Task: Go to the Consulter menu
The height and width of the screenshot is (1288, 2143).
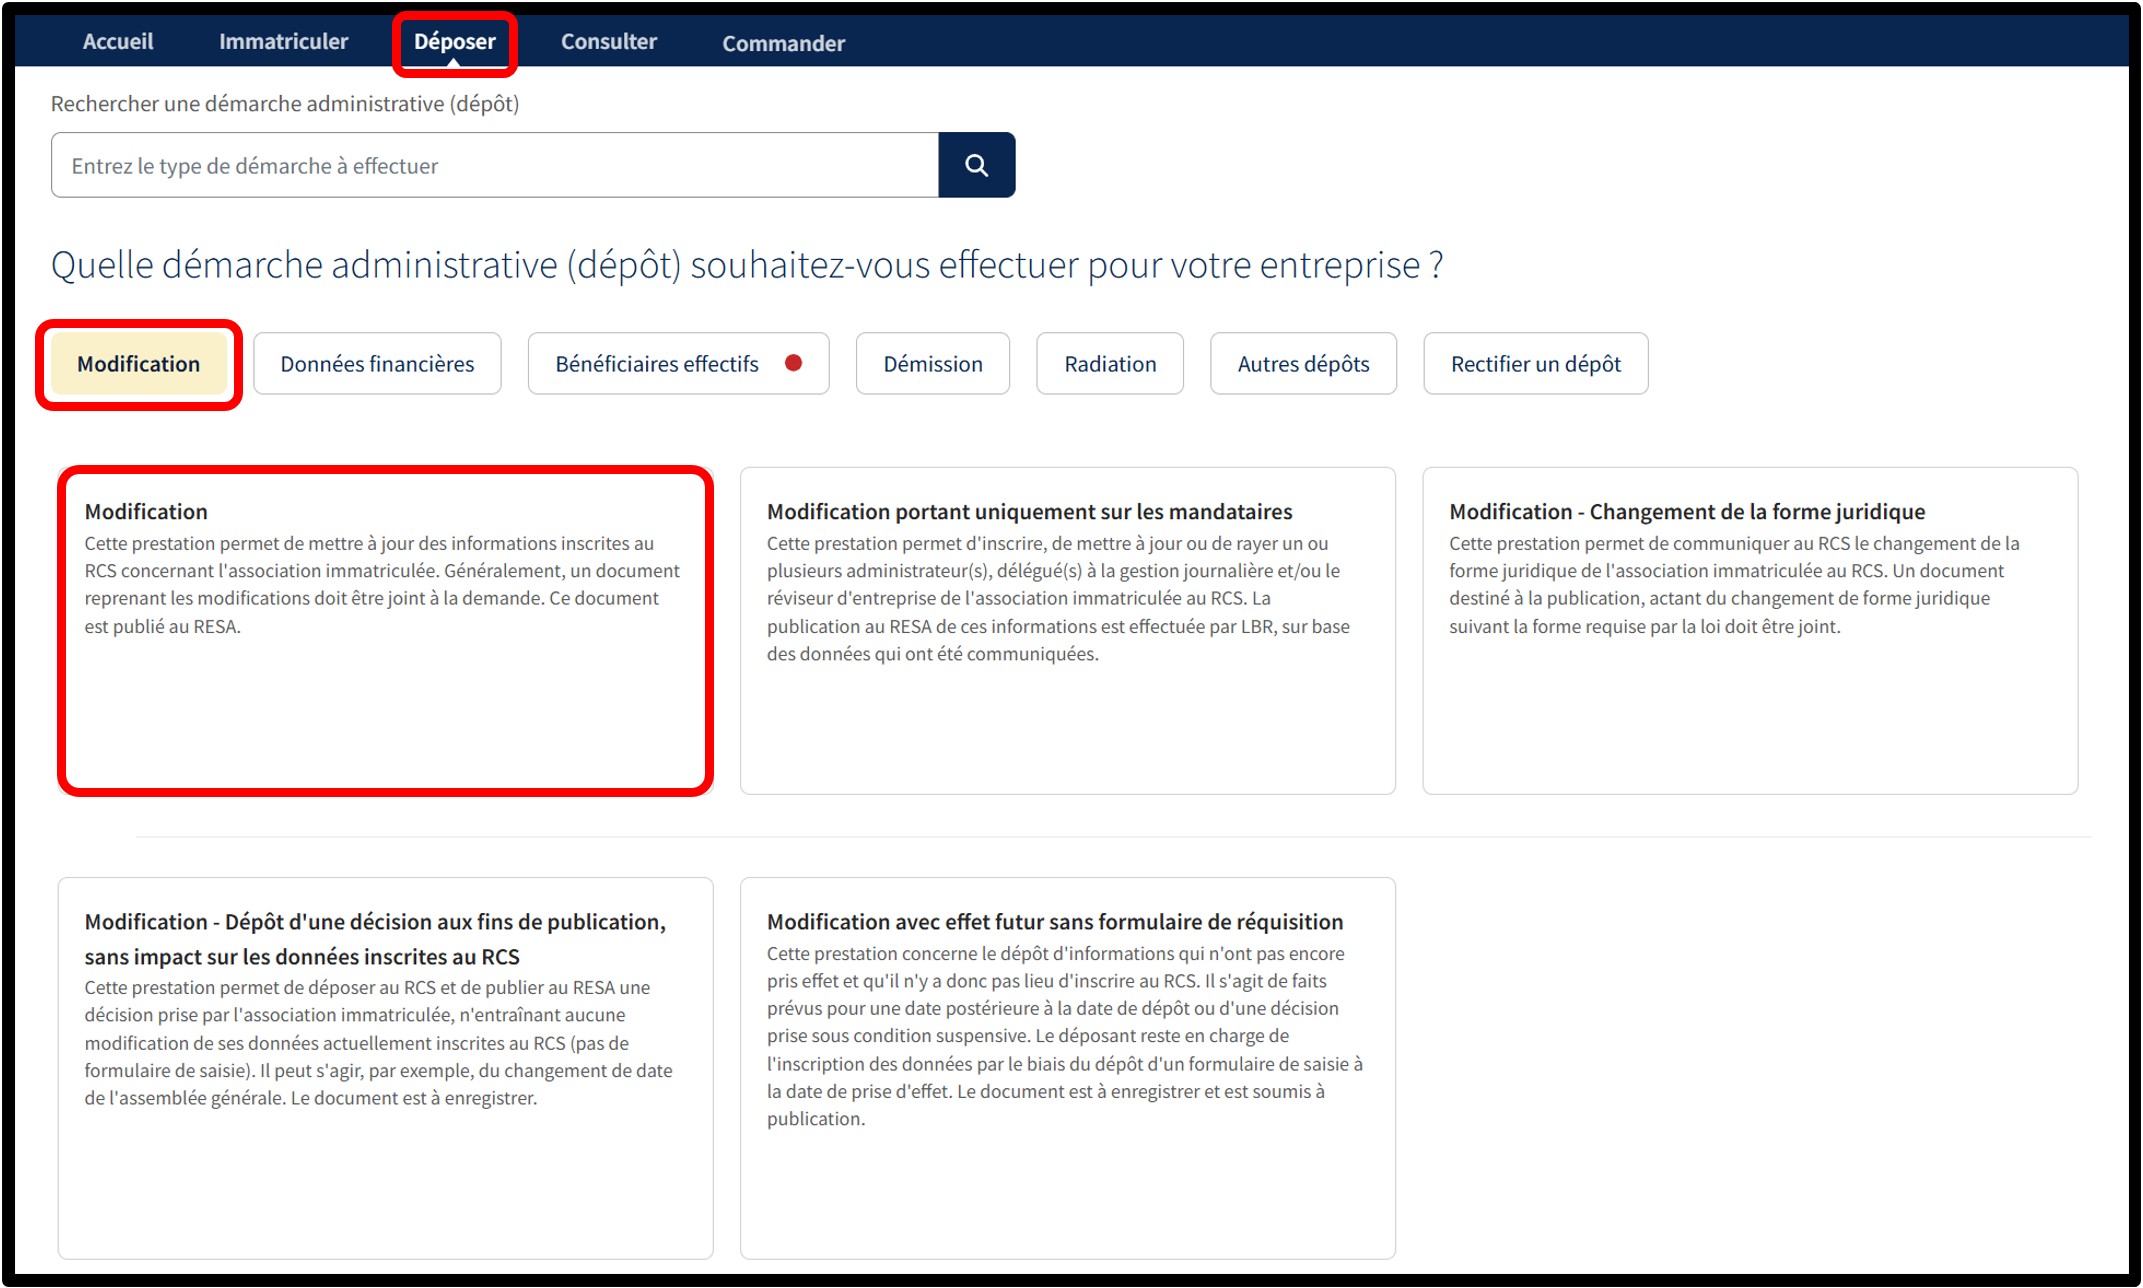Action: pos(608,42)
